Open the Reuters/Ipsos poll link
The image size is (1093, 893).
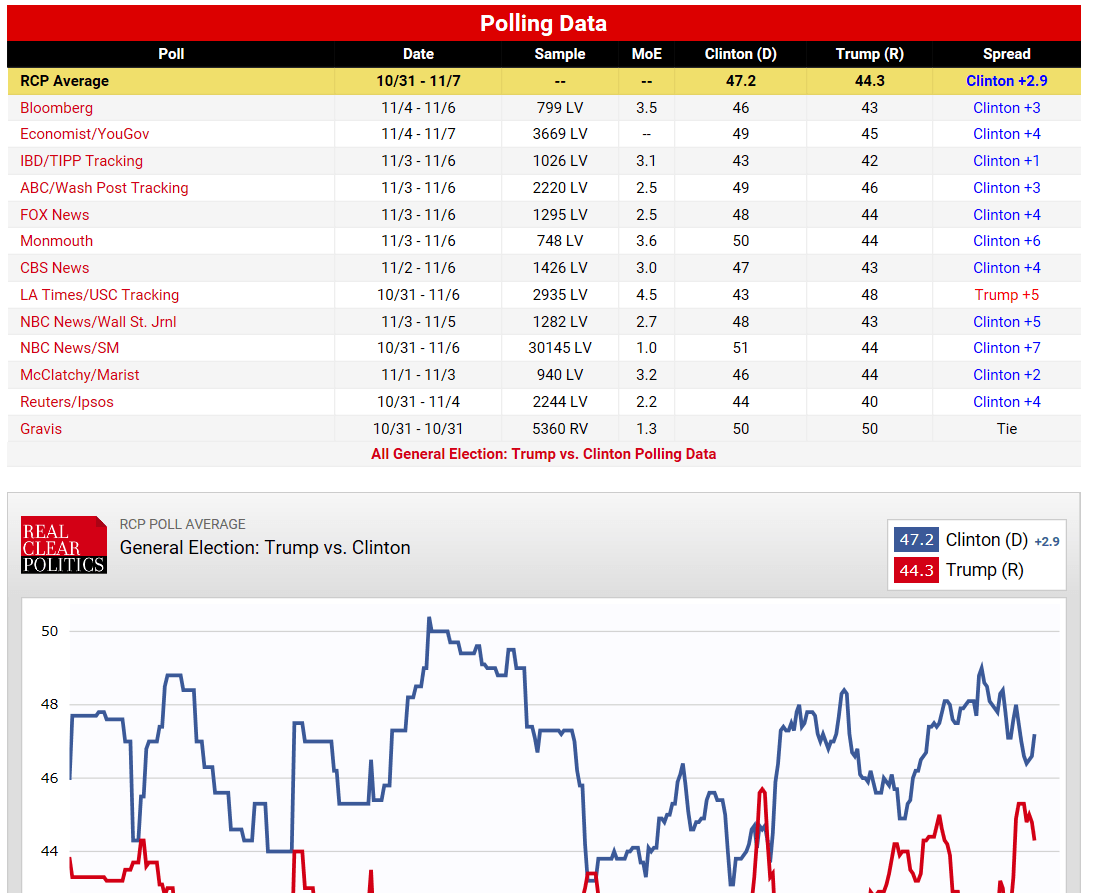click(x=67, y=402)
